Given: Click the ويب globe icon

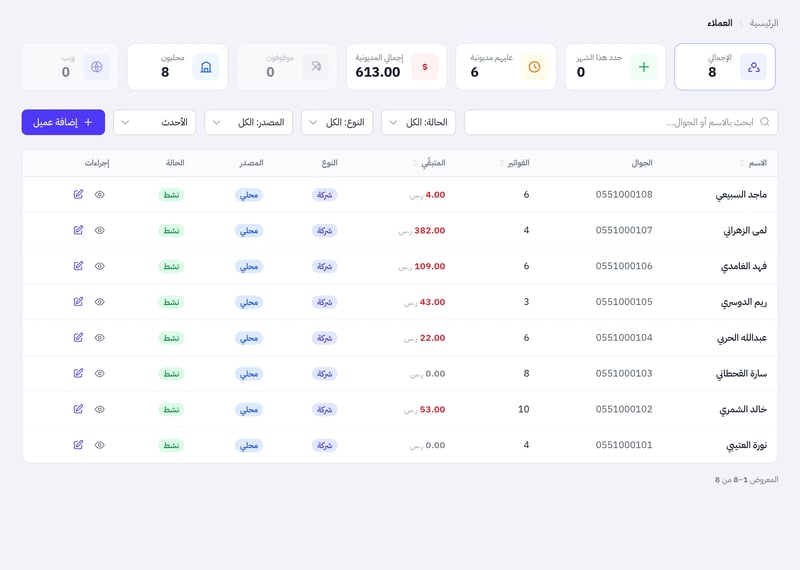Looking at the screenshot, I should click(x=96, y=67).
